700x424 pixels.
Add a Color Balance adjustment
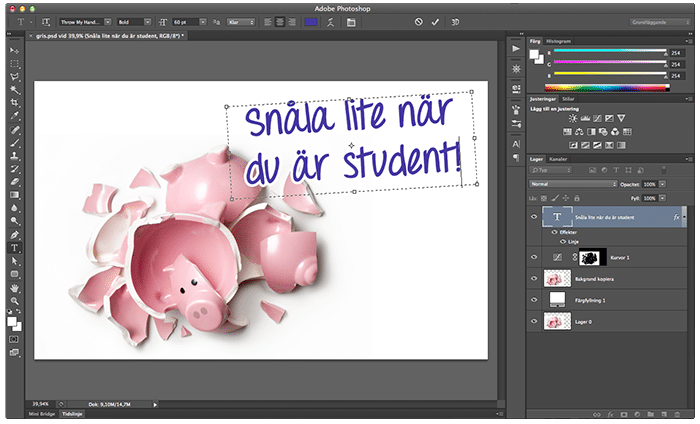579,132
